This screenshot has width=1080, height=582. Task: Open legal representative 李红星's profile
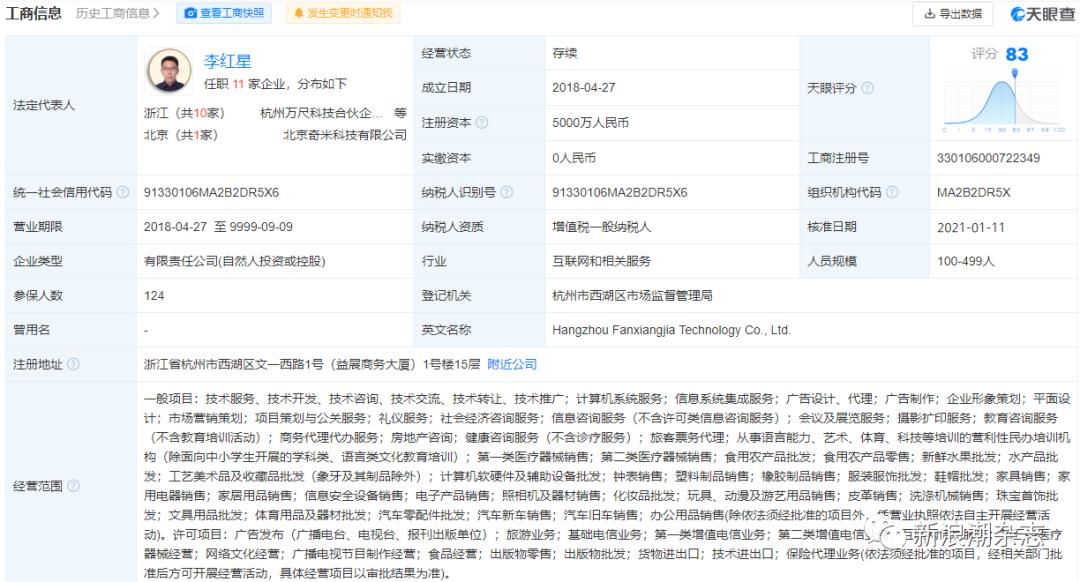click(x=228, y=62)
